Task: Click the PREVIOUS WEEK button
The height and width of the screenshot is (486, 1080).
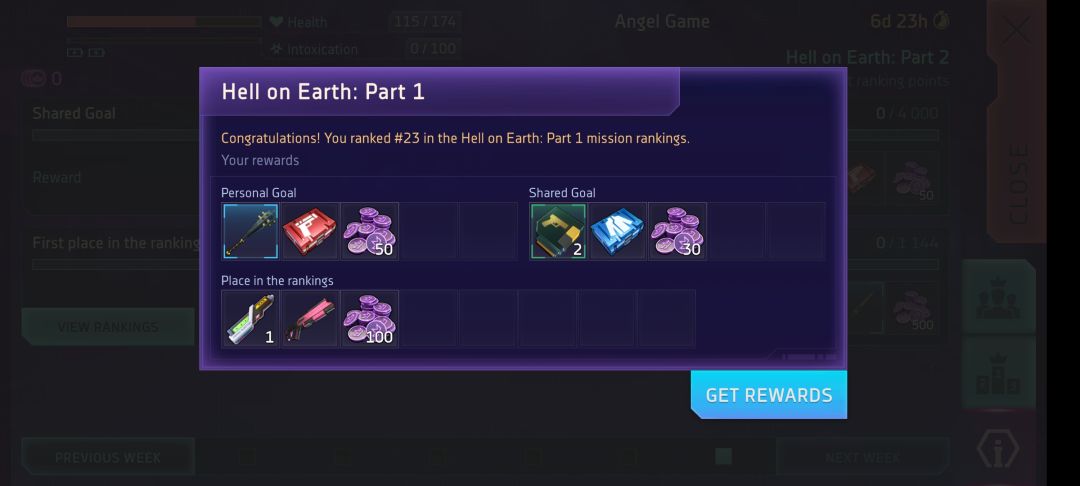Action: [x=107, y=457]
